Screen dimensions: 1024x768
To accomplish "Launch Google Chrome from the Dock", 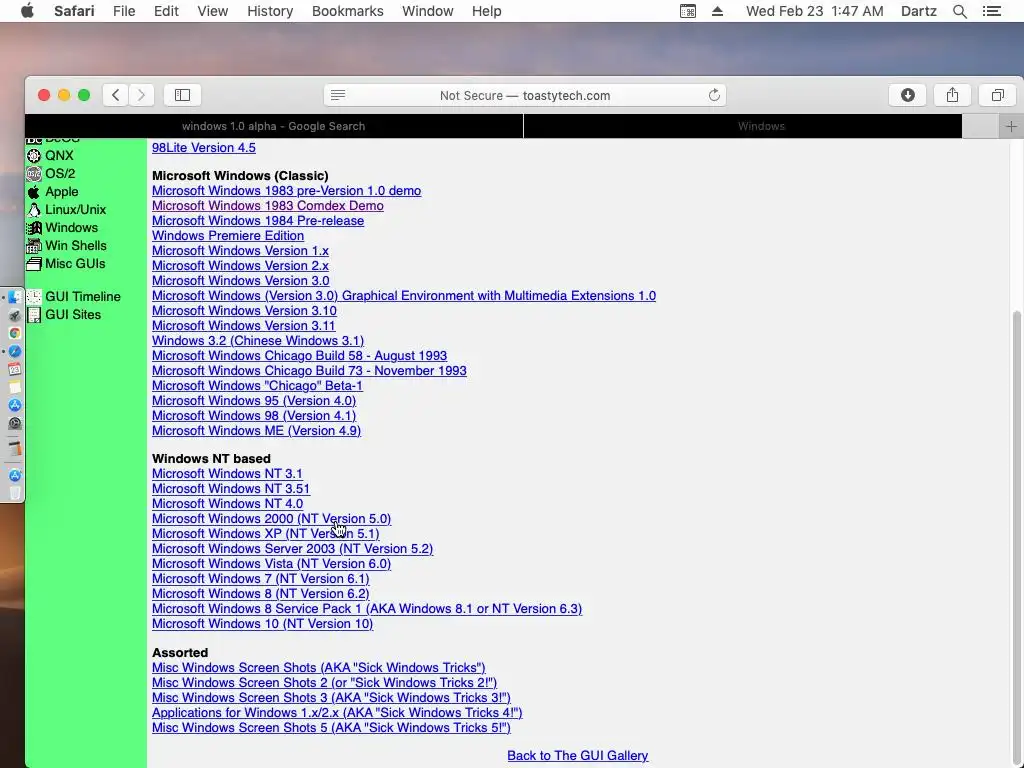I will pyautogui.click(x=14, y=333).
